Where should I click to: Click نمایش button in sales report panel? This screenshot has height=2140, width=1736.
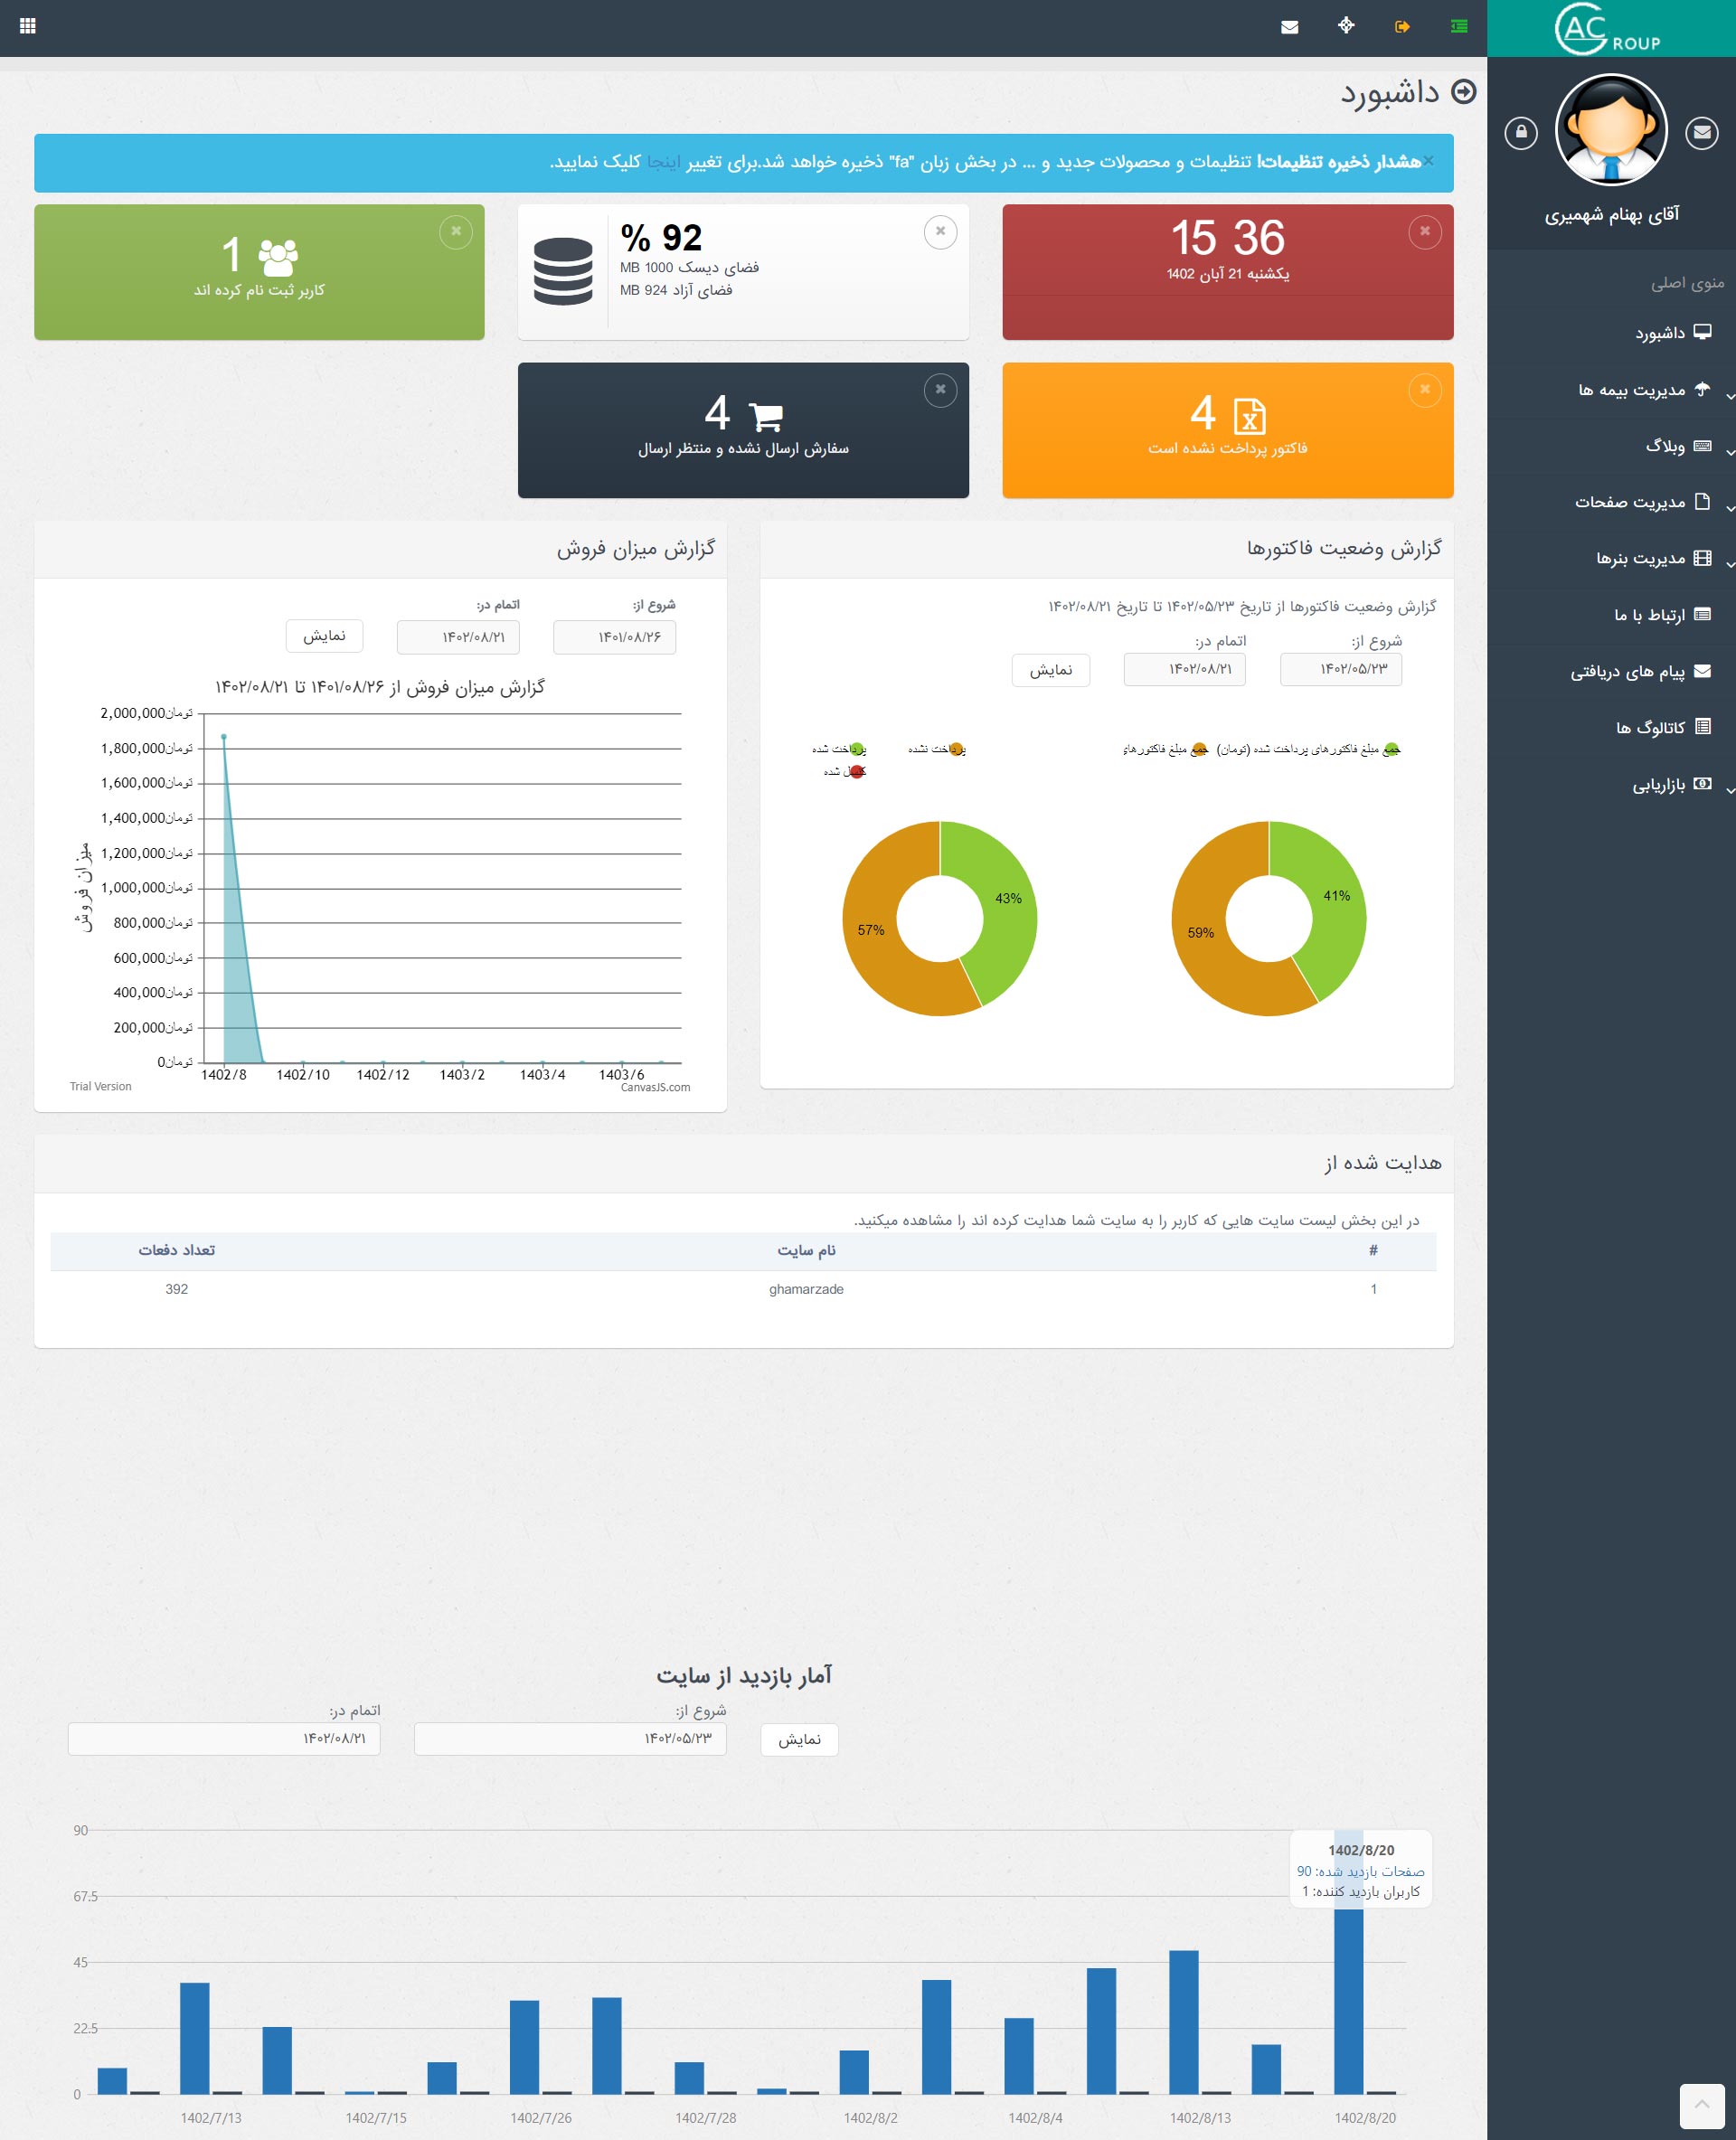point(324,636)
